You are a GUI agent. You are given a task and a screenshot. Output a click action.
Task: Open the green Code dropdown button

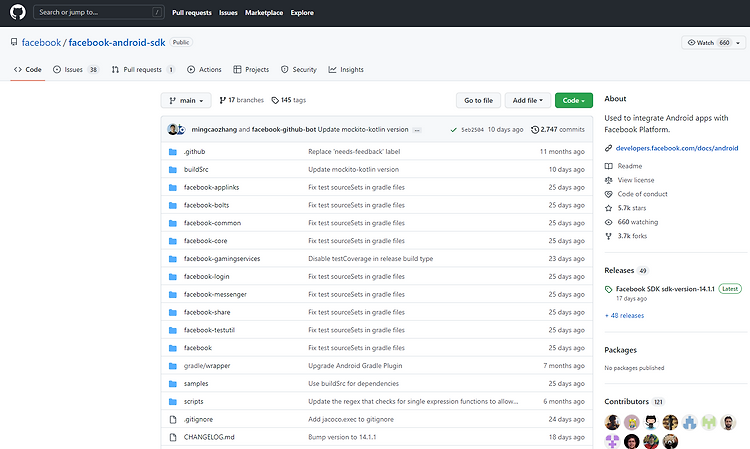(x=574, y=100)
